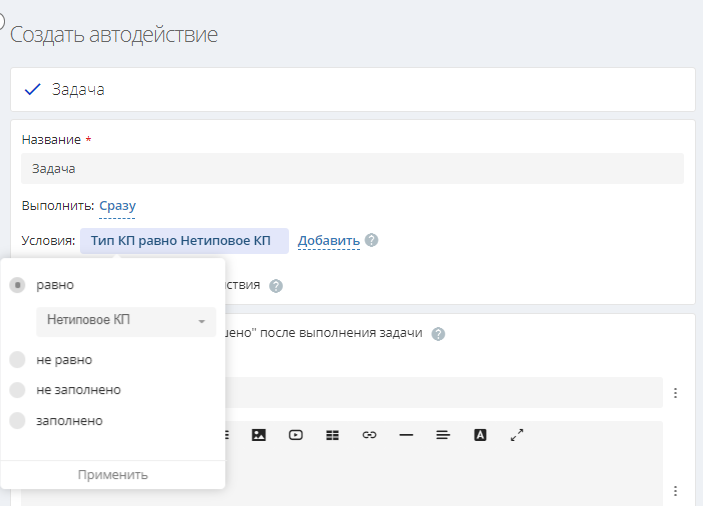Click the 'Тип КП равно Нетиповое КП' condition chip
Screen dimensions: 703x506
point(183,241)
